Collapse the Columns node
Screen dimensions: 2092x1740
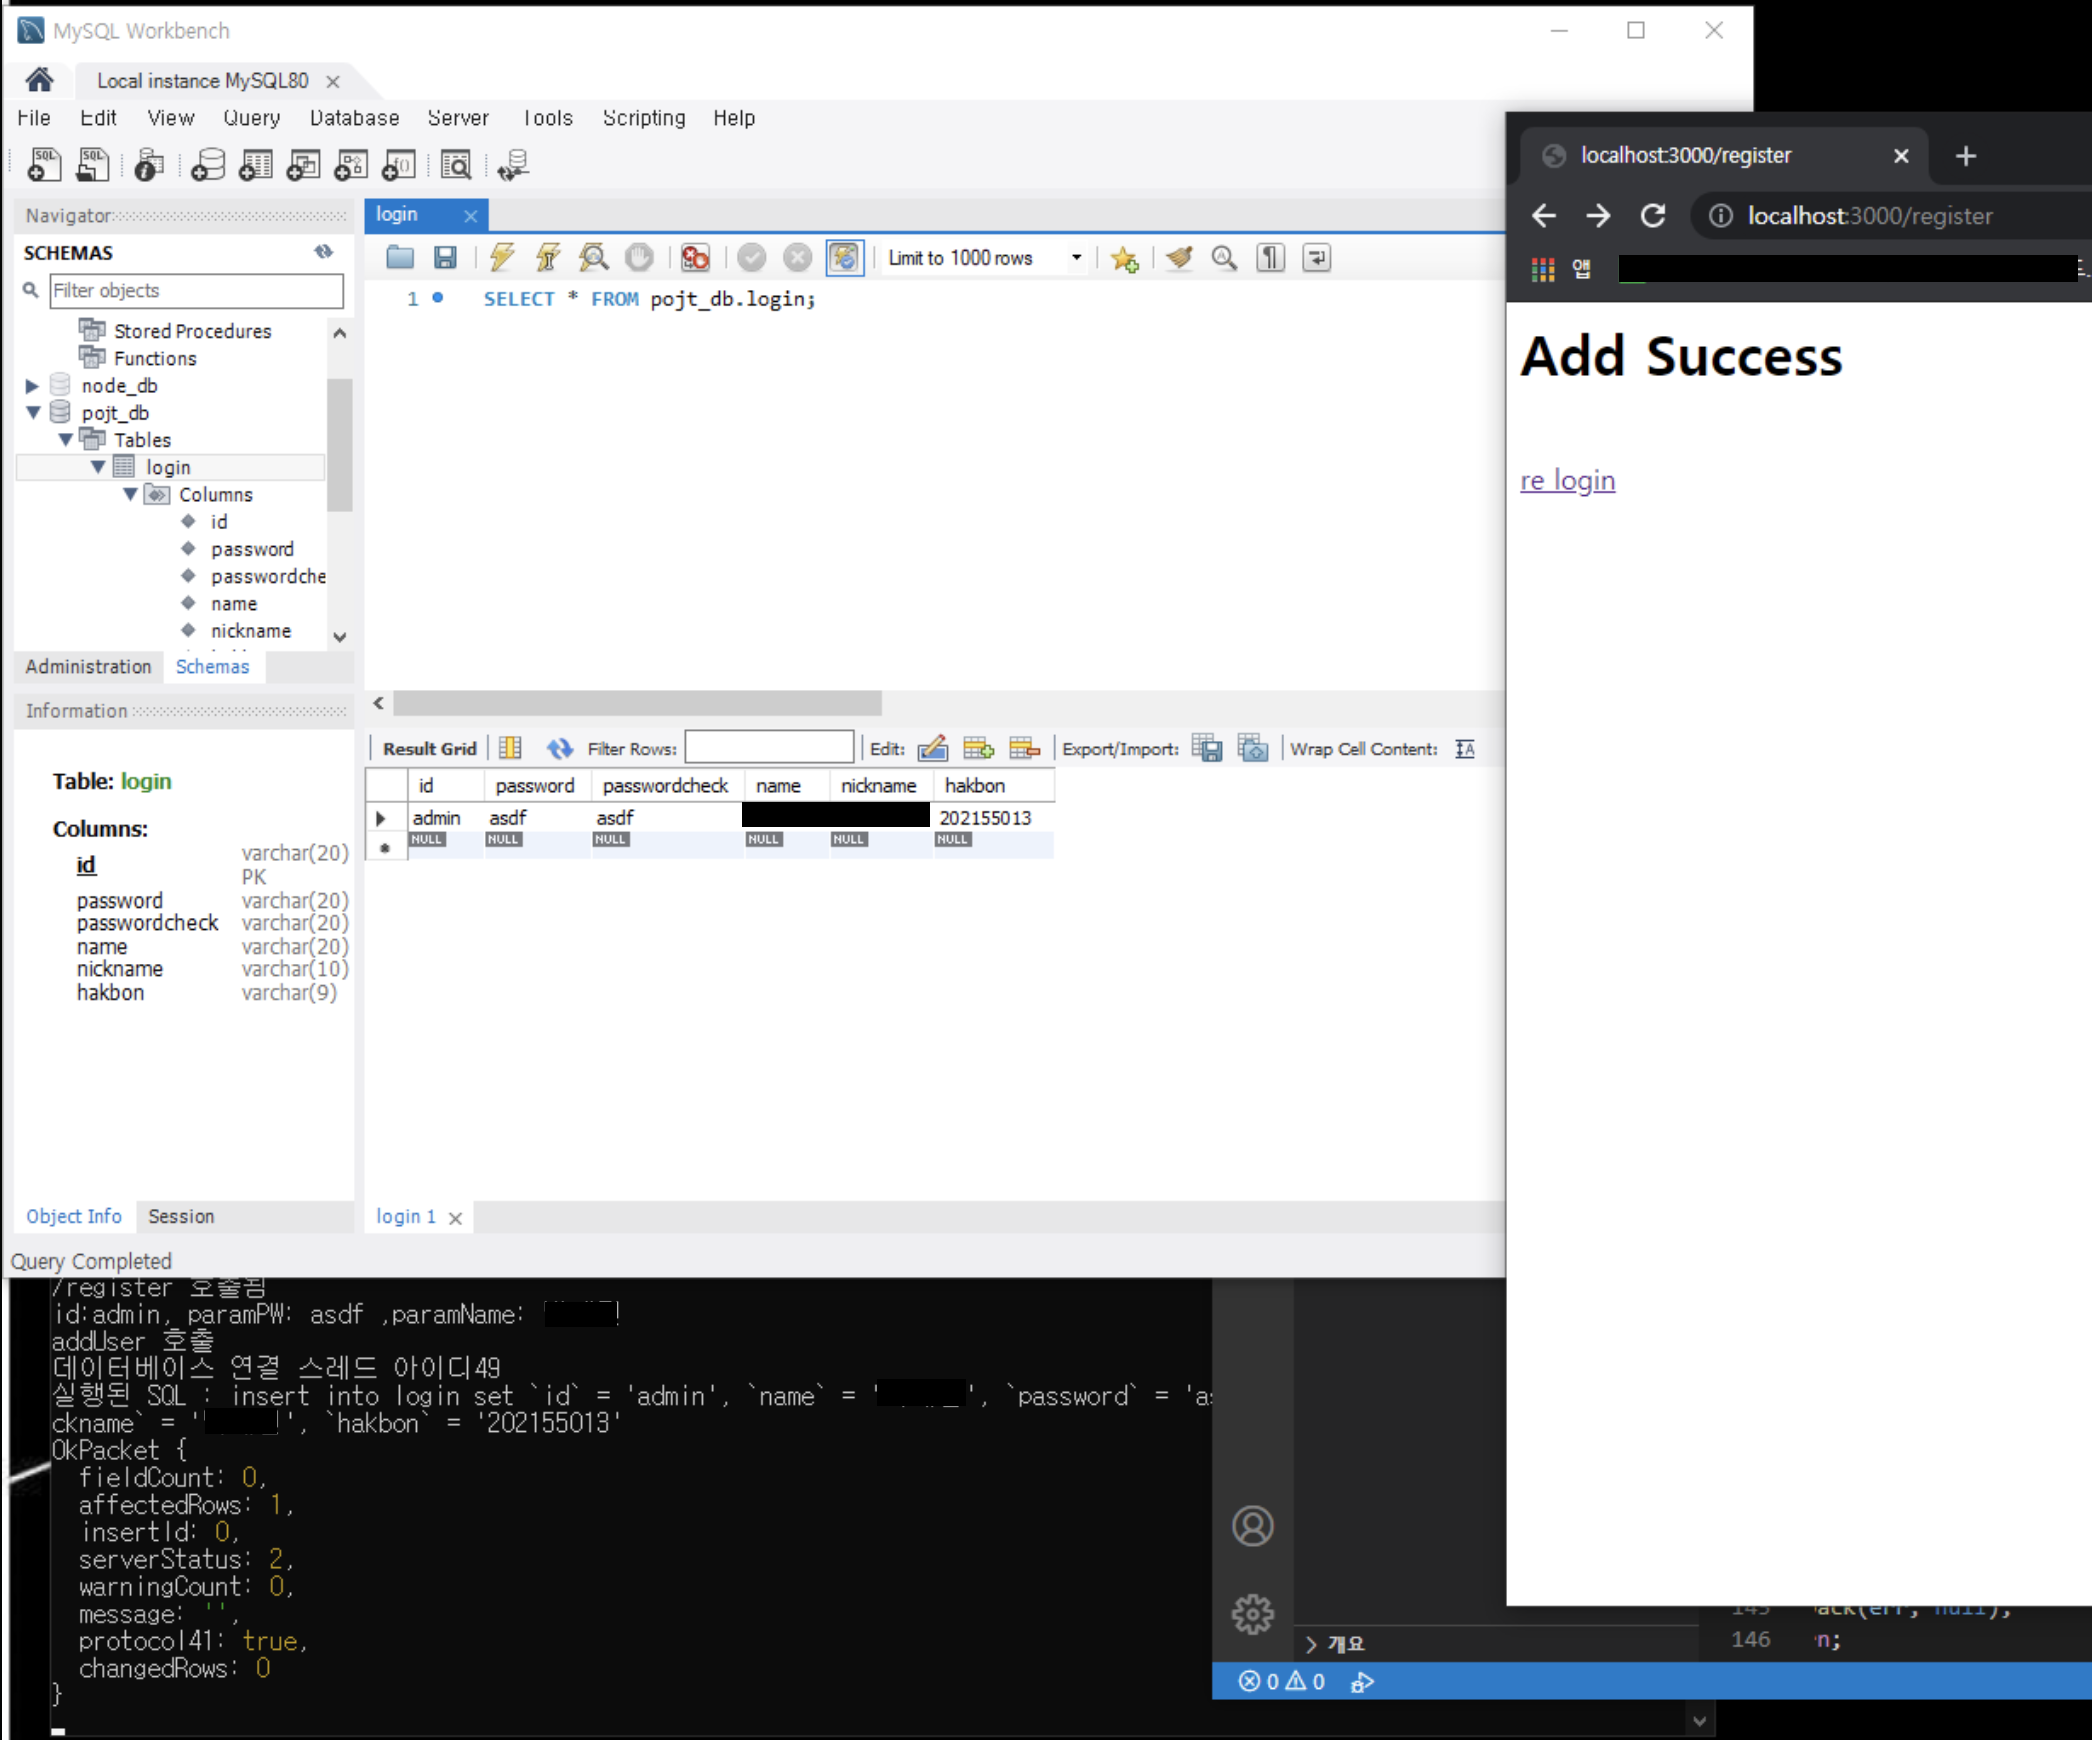[x=130, y=494]
